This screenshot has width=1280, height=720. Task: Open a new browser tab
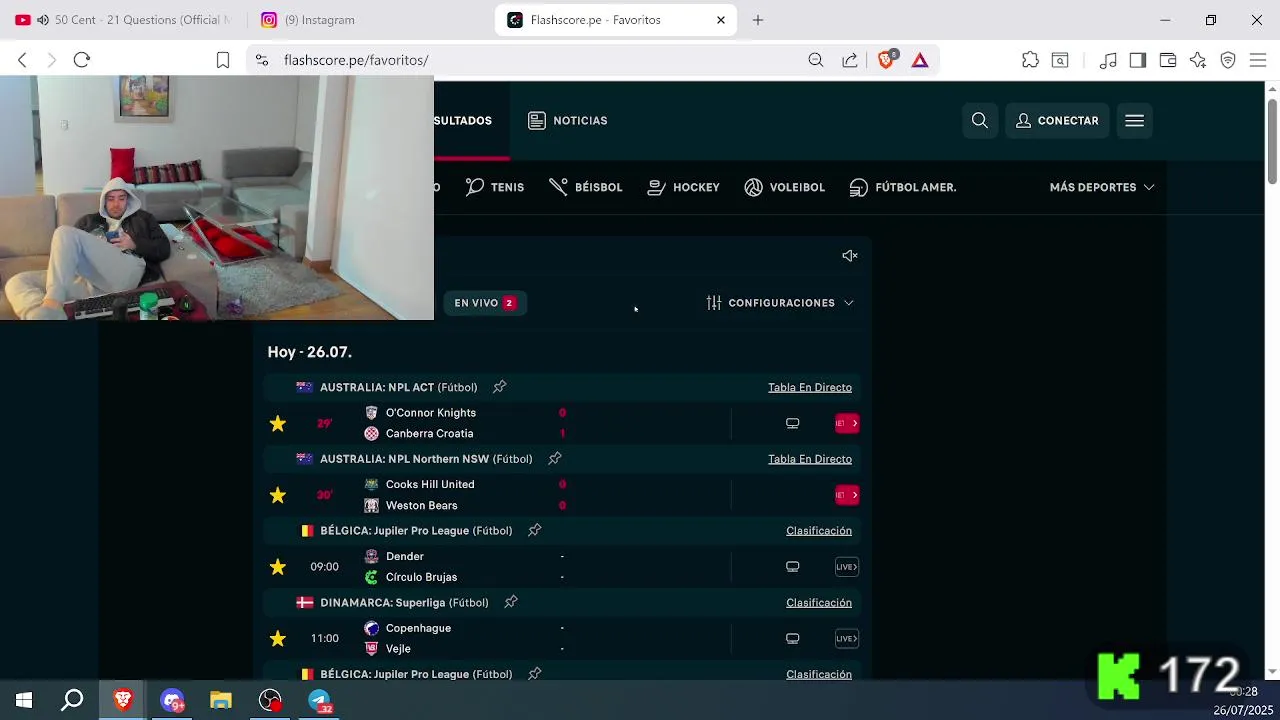pos(758,20)
